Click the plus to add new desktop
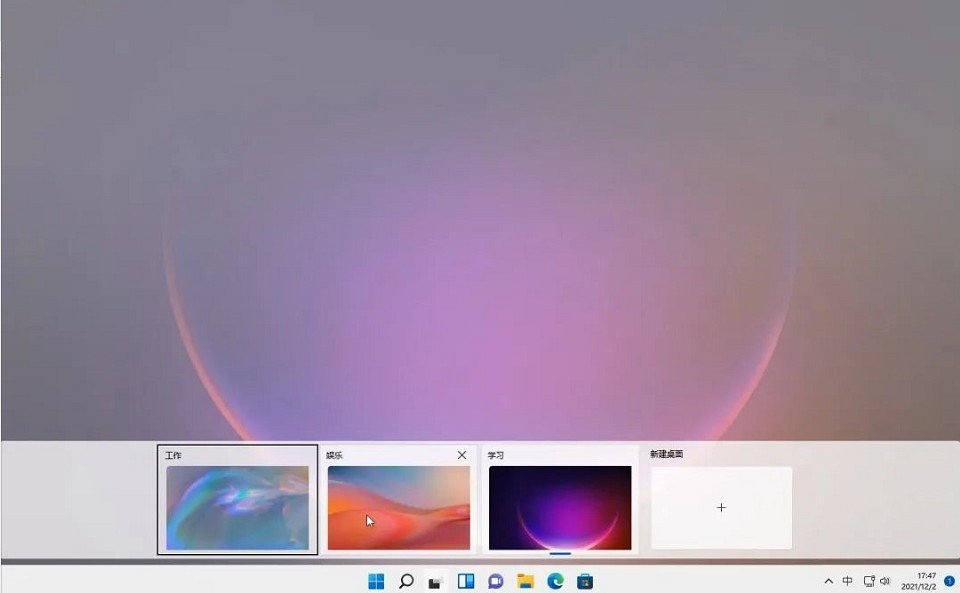 (x=721, y=507)
